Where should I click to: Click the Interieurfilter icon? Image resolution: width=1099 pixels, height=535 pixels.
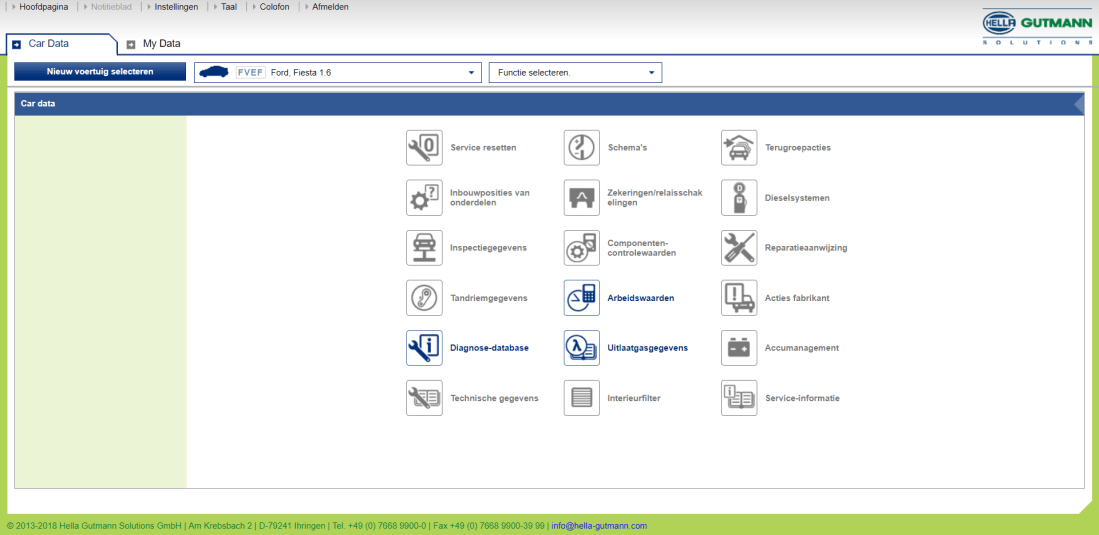coord(582,398)
